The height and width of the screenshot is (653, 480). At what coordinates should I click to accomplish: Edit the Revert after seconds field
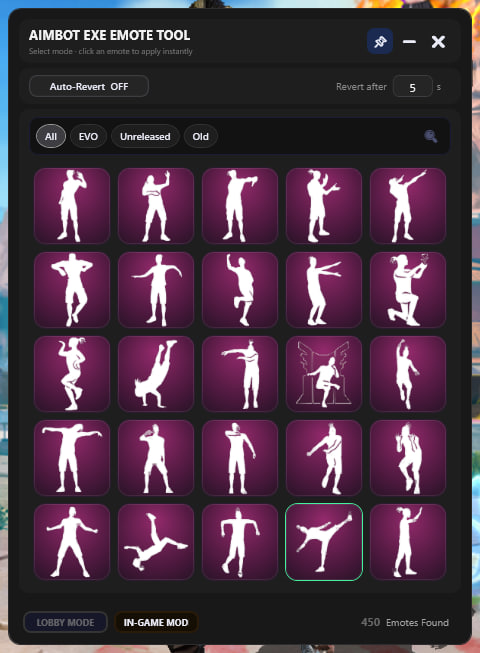pos(412,87)
